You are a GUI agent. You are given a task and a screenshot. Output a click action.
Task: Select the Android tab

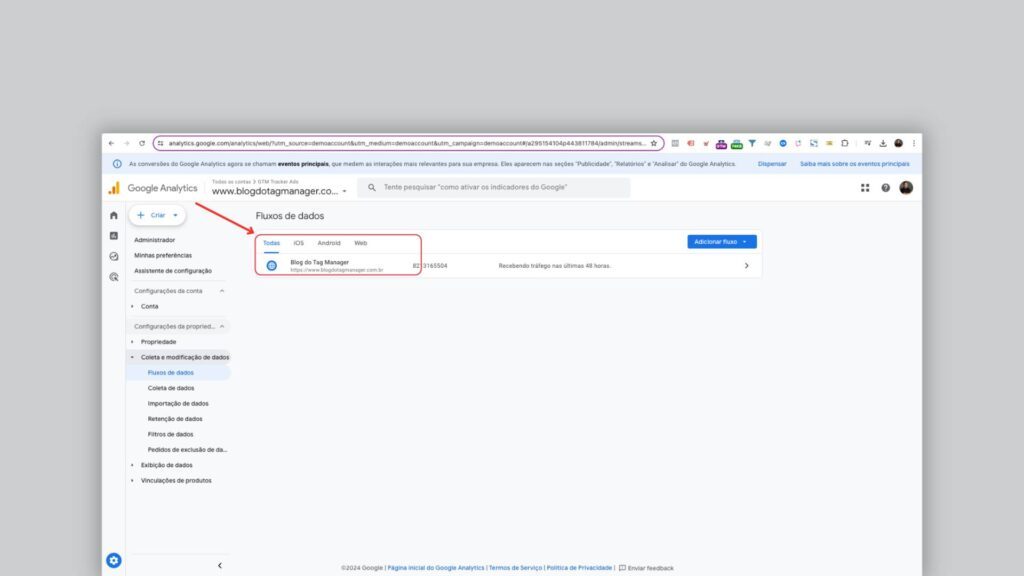pyautogui.click(x=328, y=243)
